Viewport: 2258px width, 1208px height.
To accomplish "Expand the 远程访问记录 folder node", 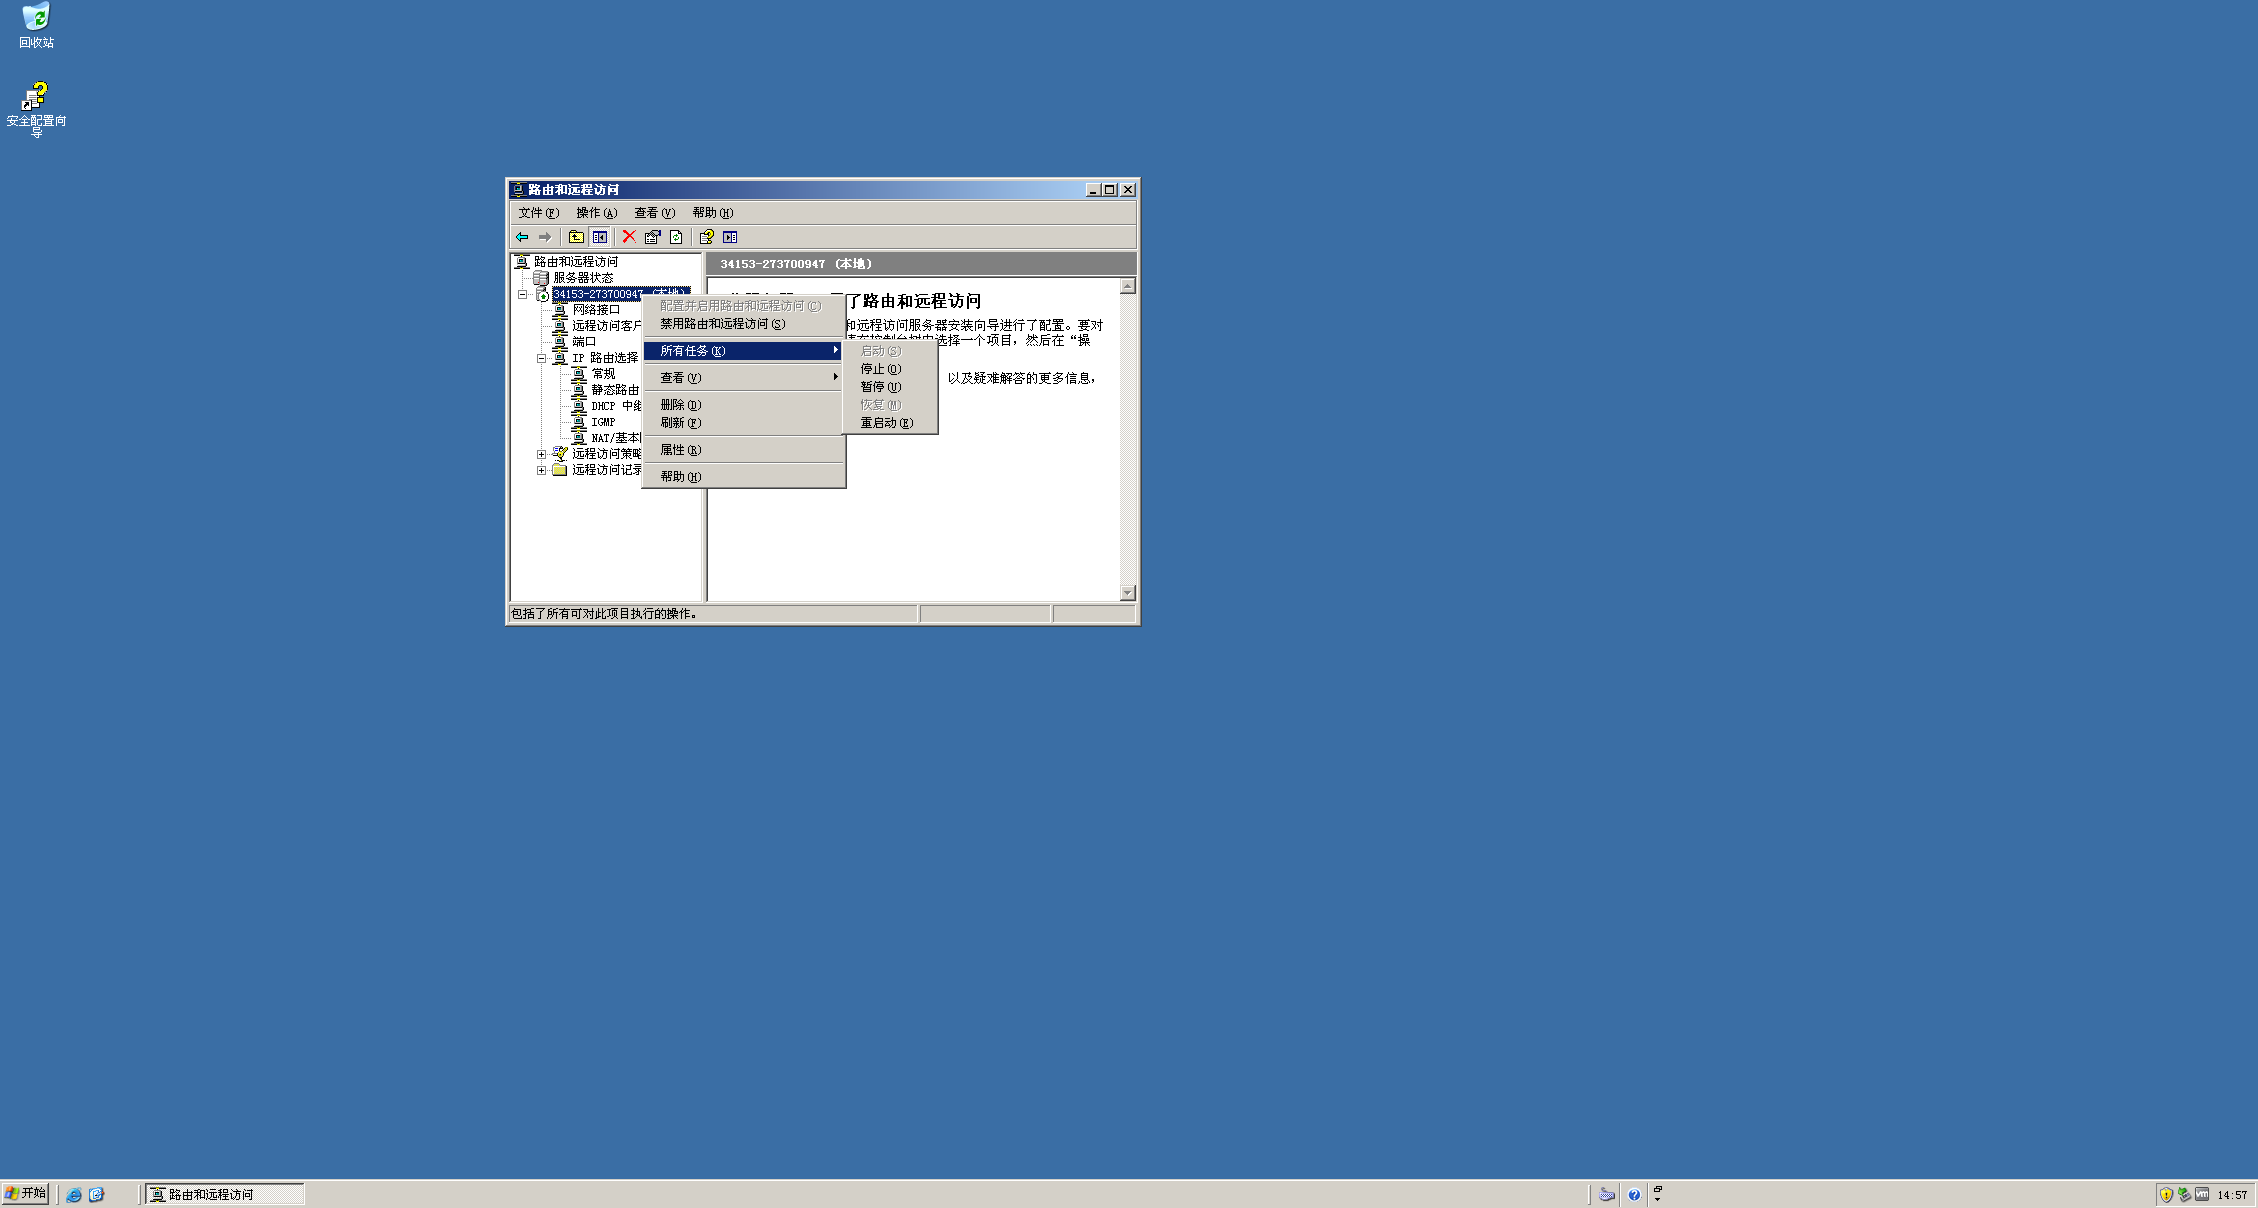I will pyautogui.click(x=541, y=470).
